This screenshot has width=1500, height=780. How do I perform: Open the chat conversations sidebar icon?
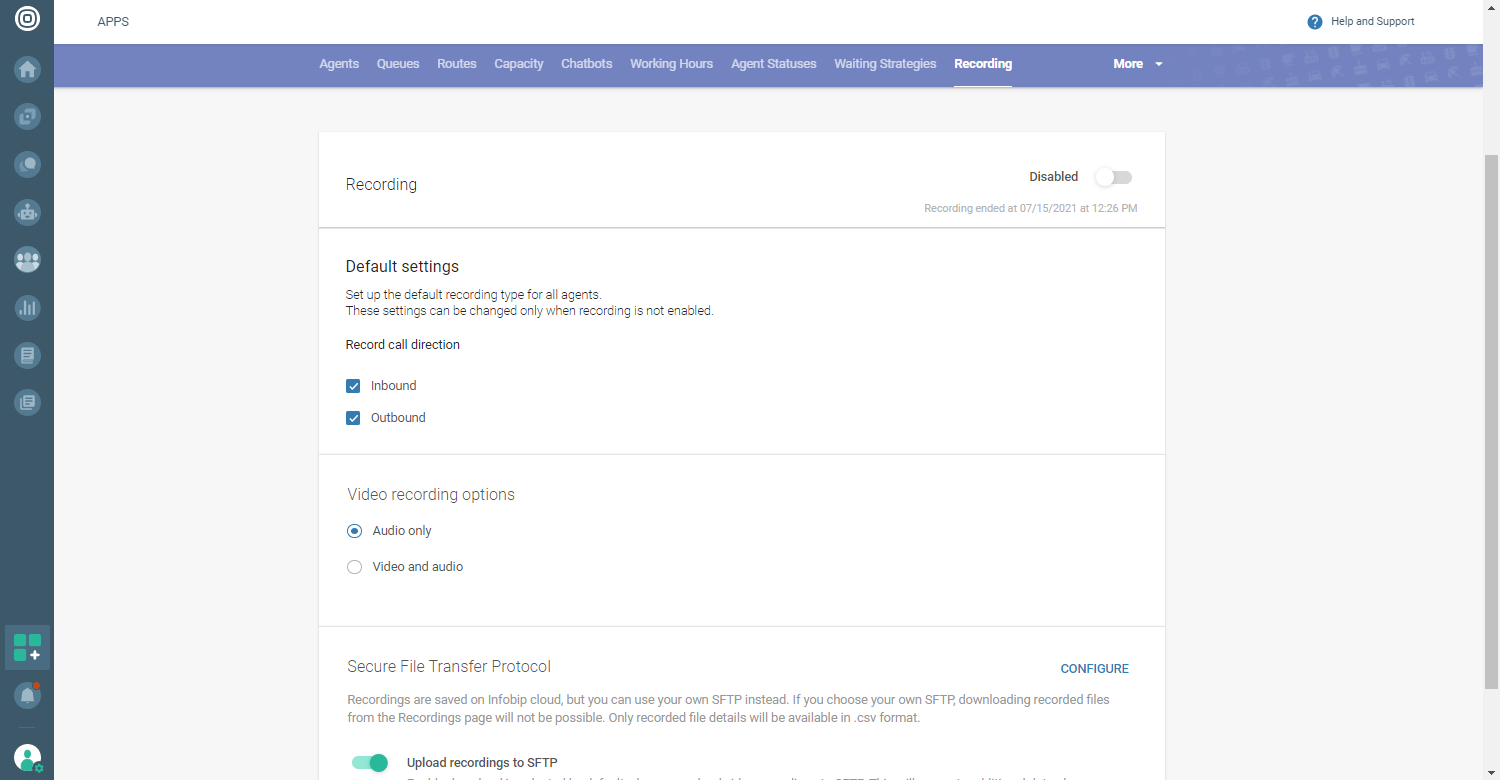(27, 164)
